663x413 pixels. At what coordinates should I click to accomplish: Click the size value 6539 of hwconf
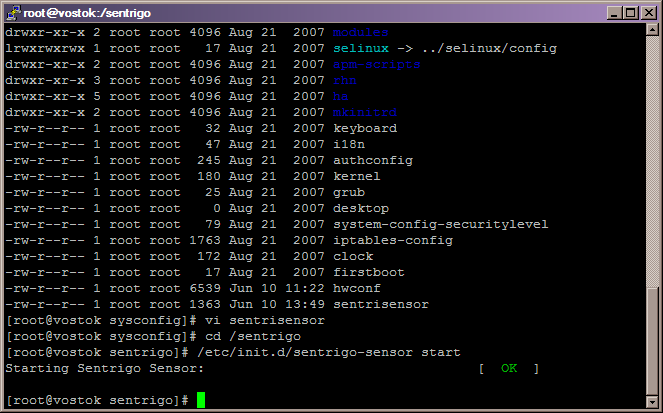(205, 289)
